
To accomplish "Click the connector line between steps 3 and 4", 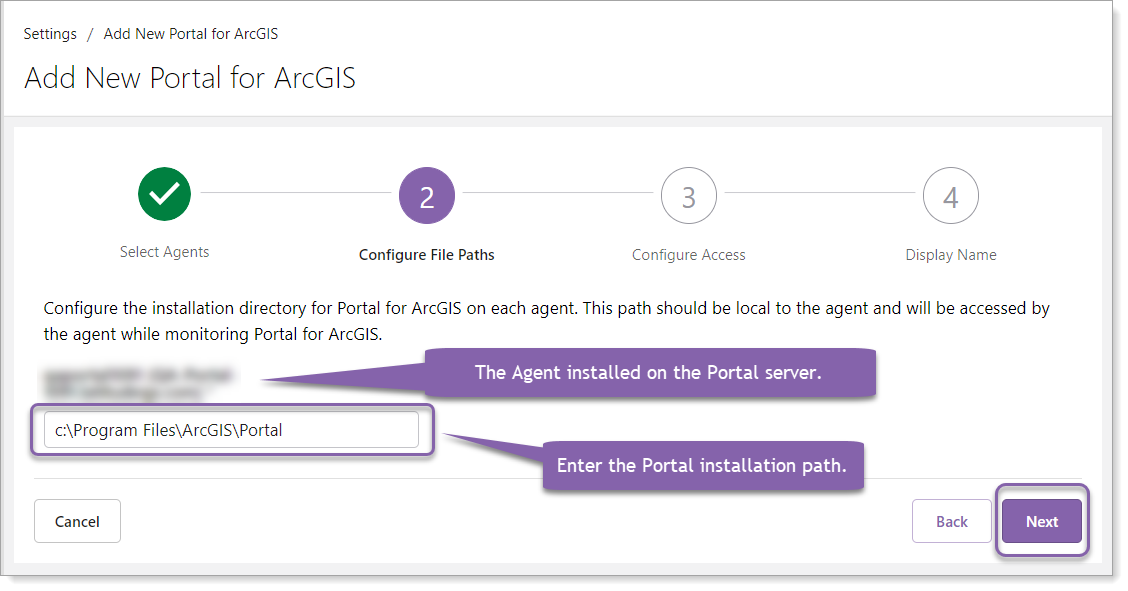I will click(x=819, y=193).
